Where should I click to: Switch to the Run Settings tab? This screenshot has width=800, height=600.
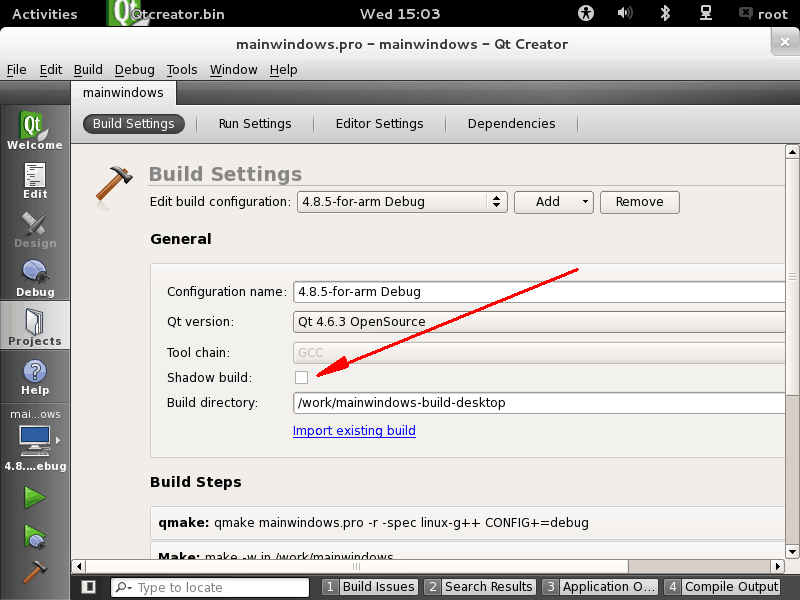coord(255,123)
